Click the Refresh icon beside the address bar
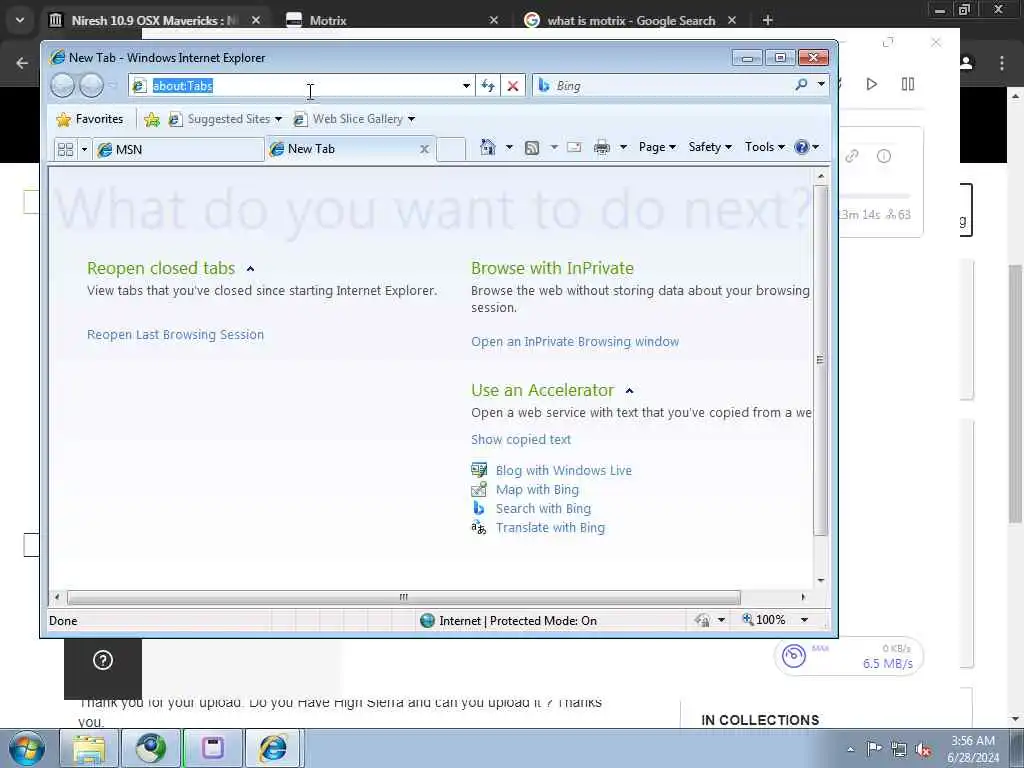The width and height of the screenshot is (1024, 768). coord(488,86)
